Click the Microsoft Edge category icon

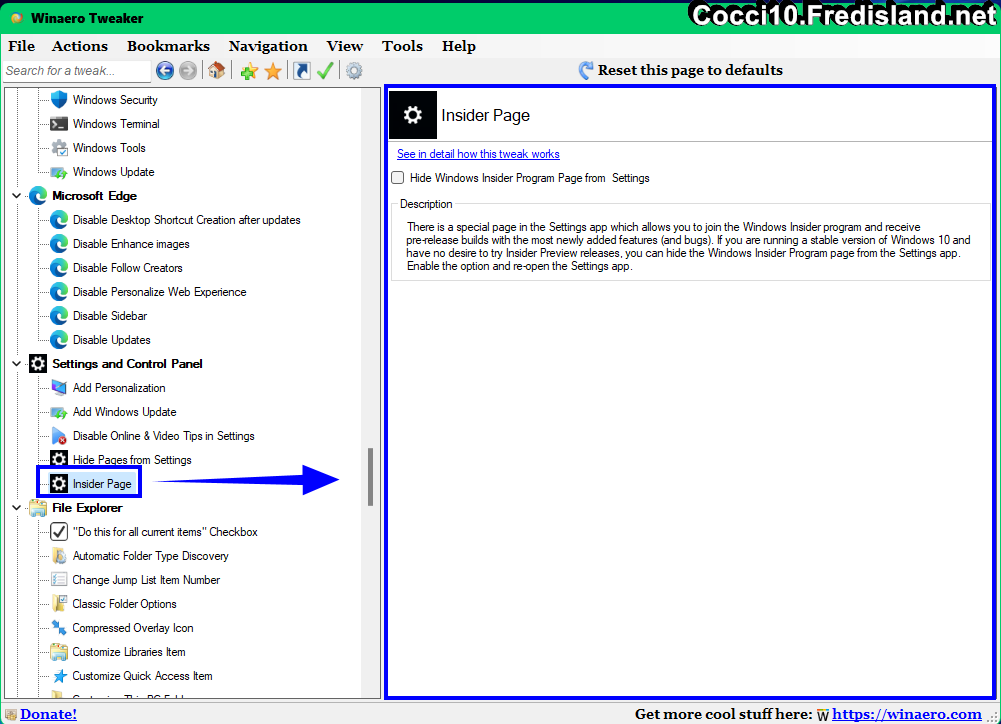point(38,195)
